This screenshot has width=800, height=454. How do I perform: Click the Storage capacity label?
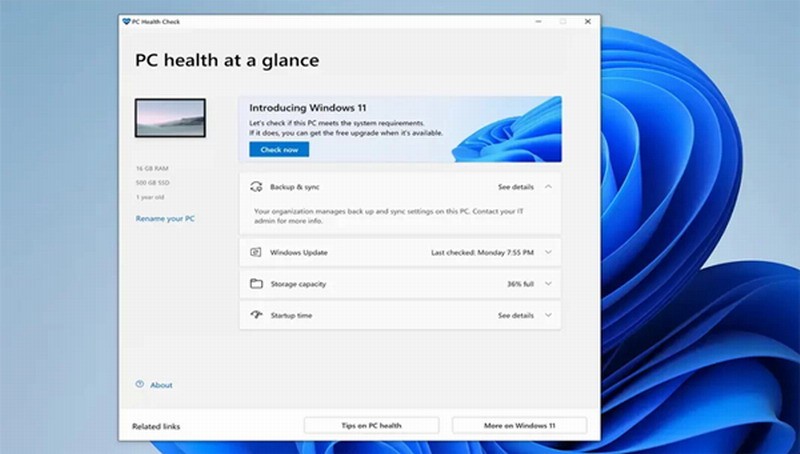tap(298, 284)
